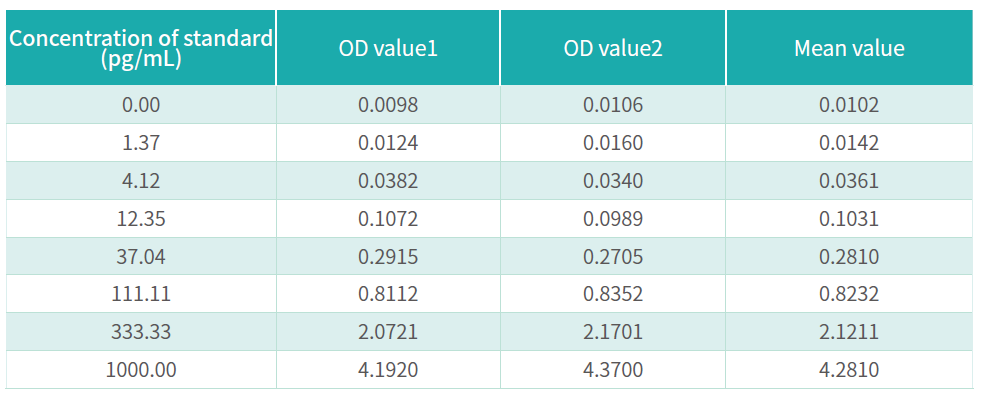Select the 1.37 concentration cell

[x=141, y=143]
